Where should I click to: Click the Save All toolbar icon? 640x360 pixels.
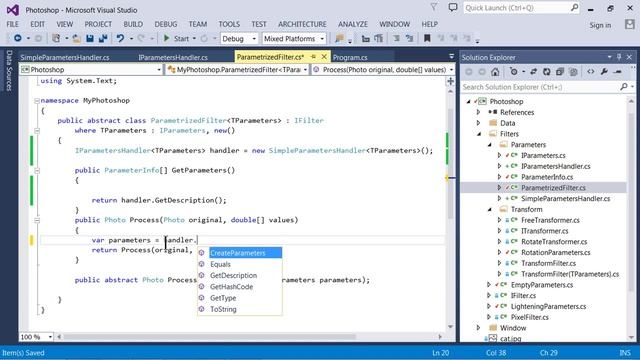pyautogui.click(x=103, y=38)
